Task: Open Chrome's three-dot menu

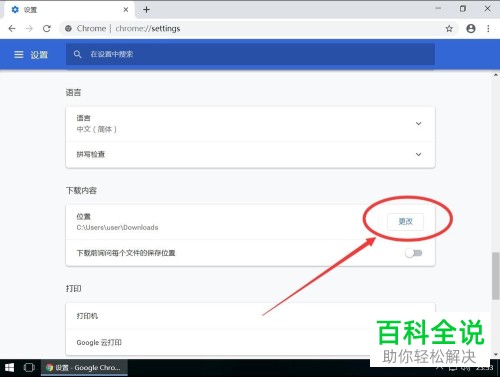Action: [x=488, y=29]
